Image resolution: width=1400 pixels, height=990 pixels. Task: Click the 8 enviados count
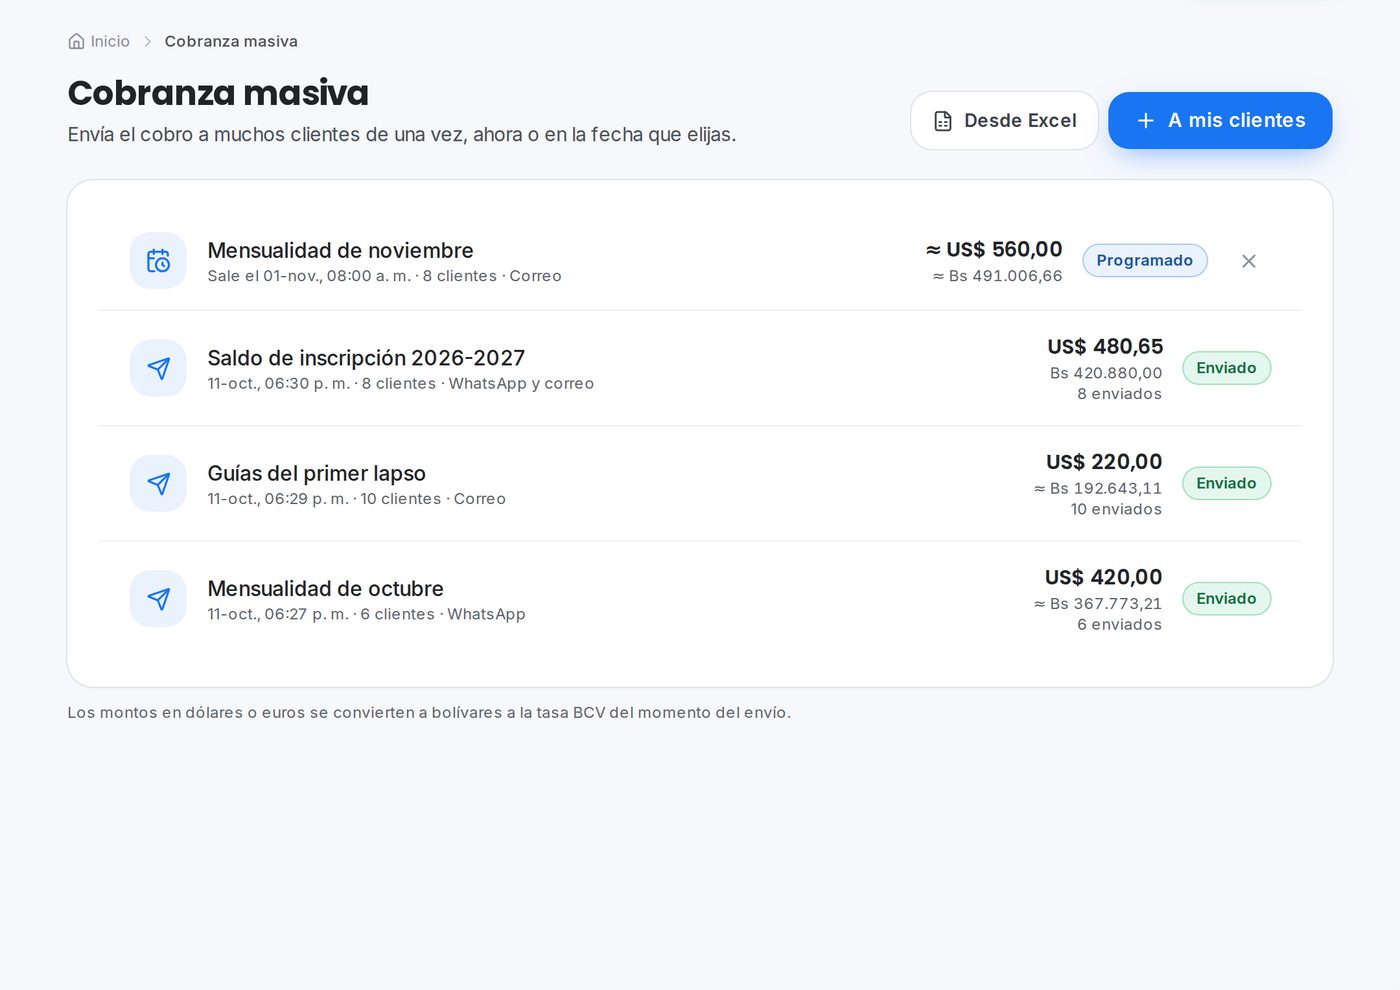click(1119, 394)
